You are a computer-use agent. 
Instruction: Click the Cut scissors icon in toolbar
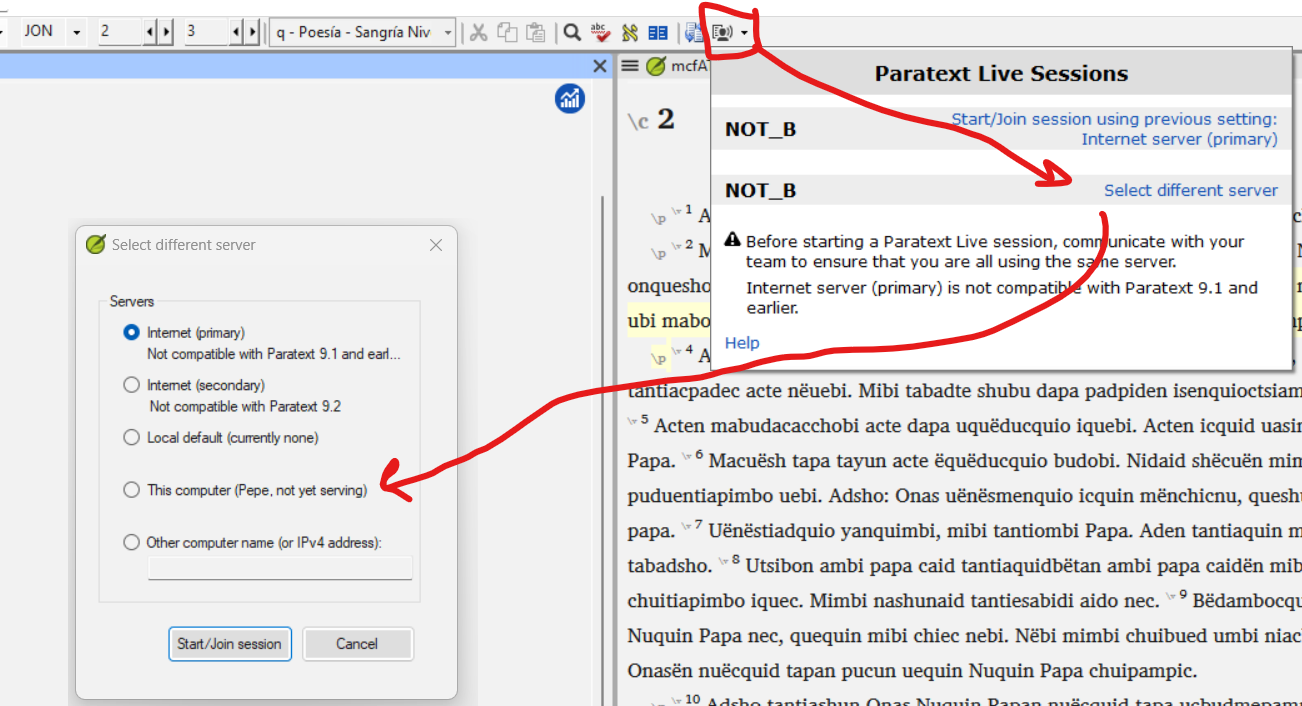click(x=479, y=32)
